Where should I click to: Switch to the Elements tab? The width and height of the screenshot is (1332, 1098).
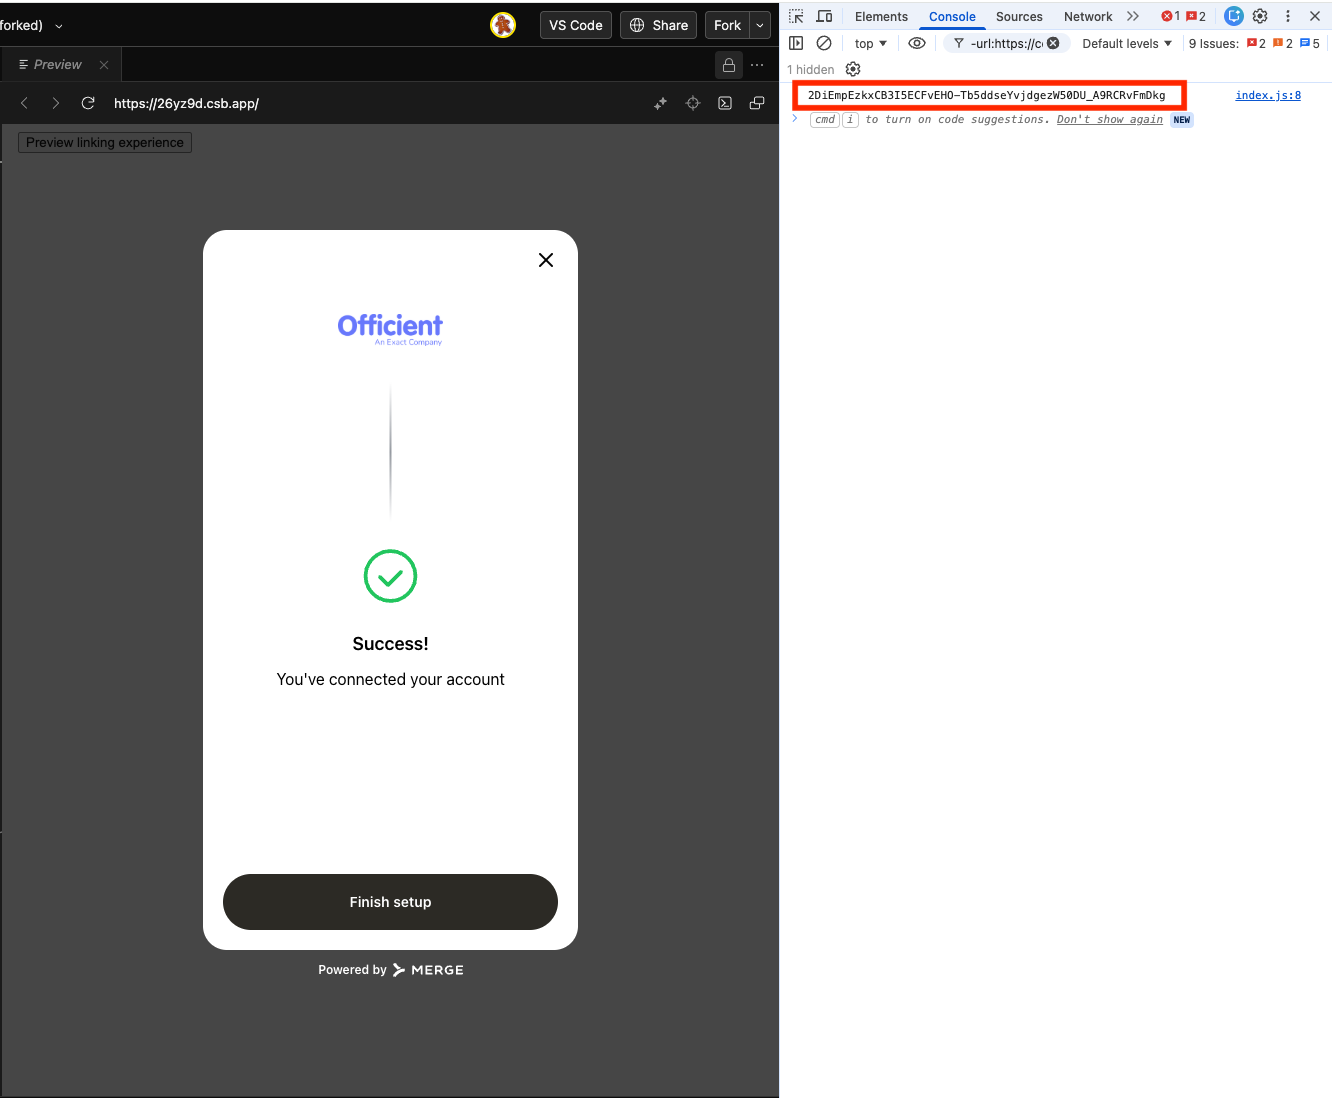[881, 16]
